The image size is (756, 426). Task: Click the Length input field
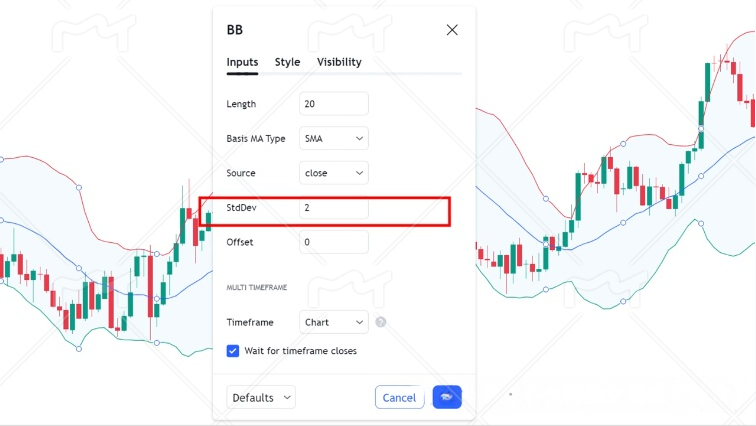pyautogui.click(x=334, y=104)
